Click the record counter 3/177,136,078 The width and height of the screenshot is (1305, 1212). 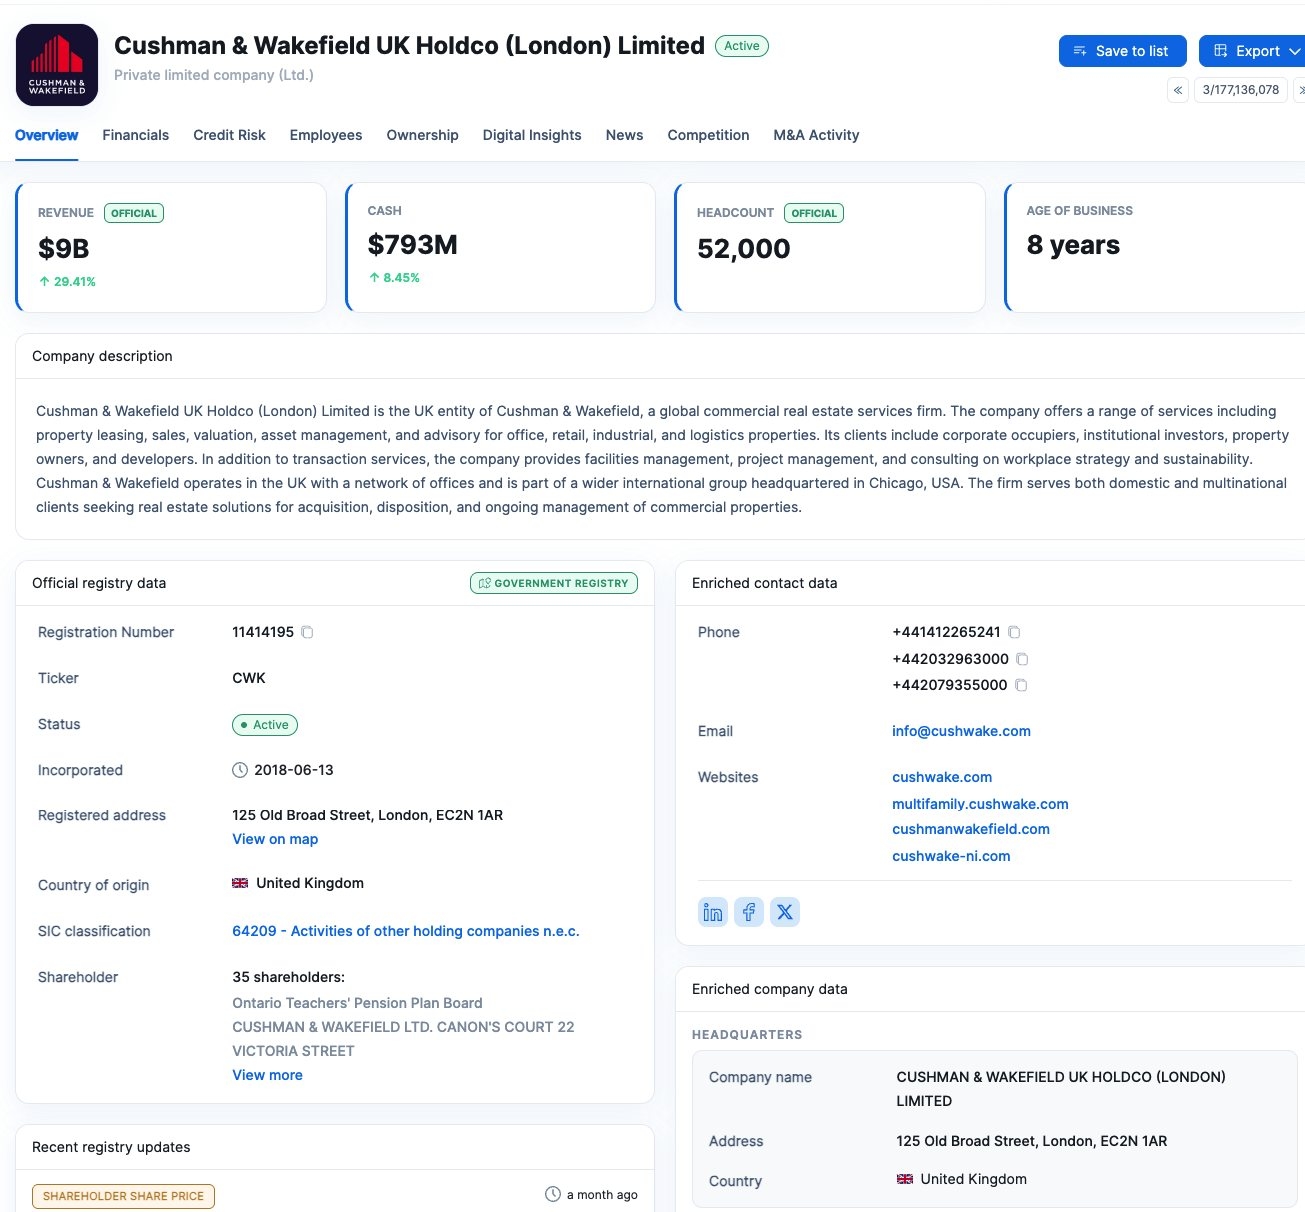point(1241,90)
